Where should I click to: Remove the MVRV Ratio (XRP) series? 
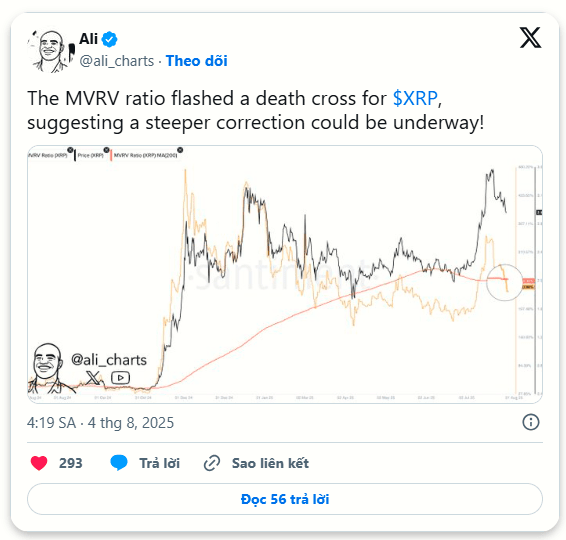[70, 150]
